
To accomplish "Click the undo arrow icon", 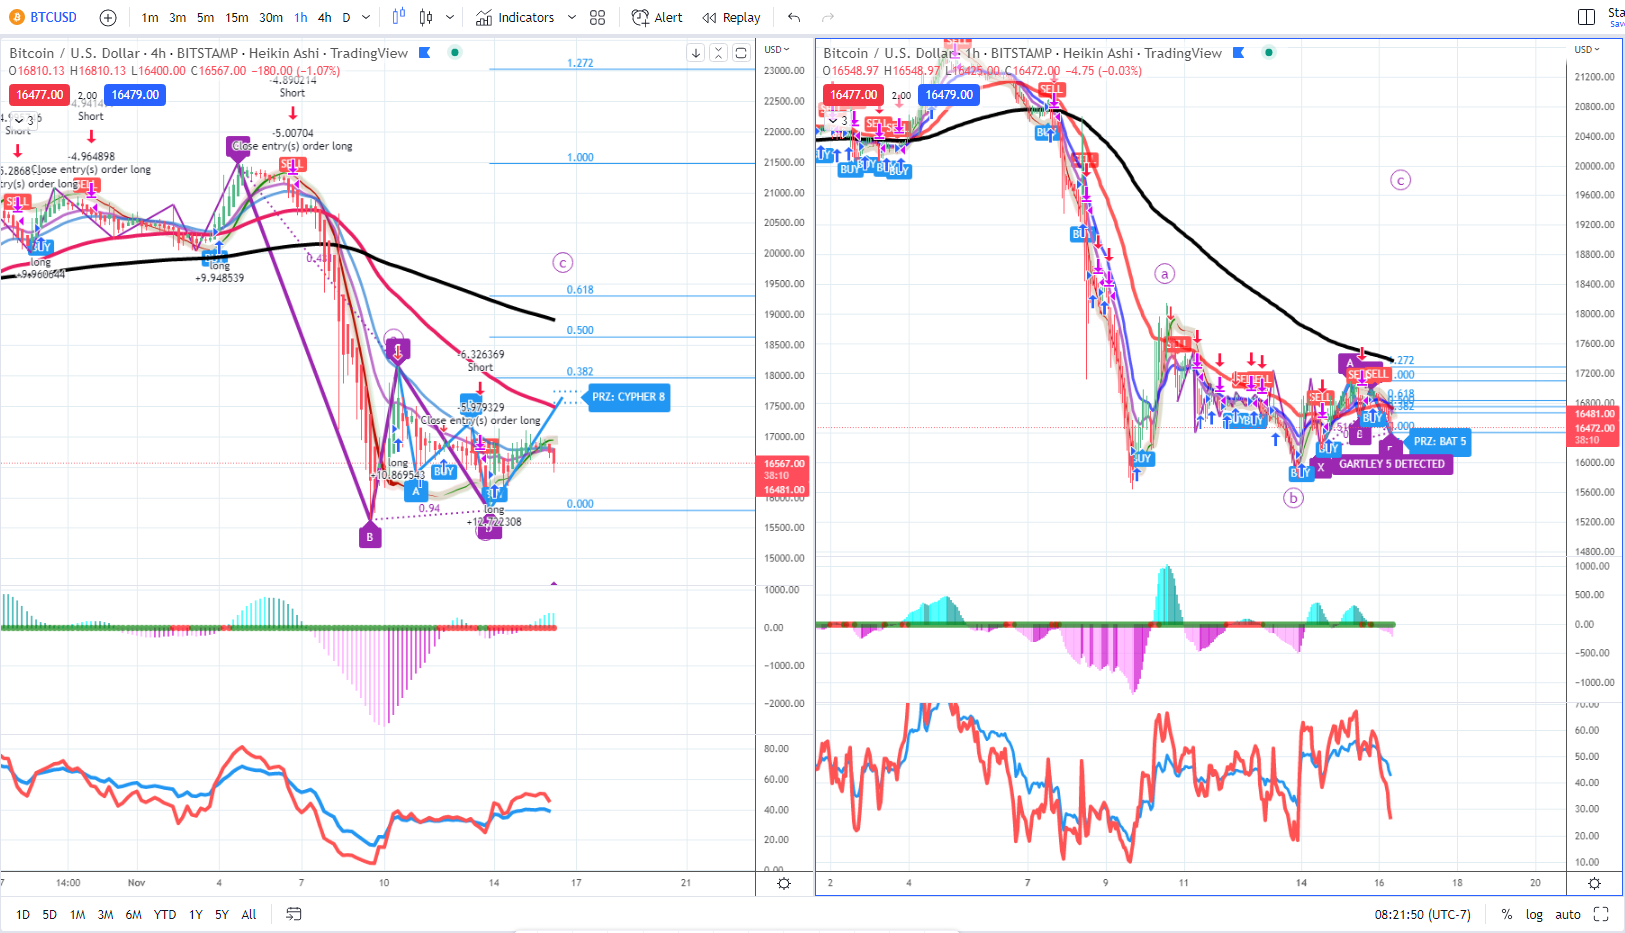I will 794,17.
